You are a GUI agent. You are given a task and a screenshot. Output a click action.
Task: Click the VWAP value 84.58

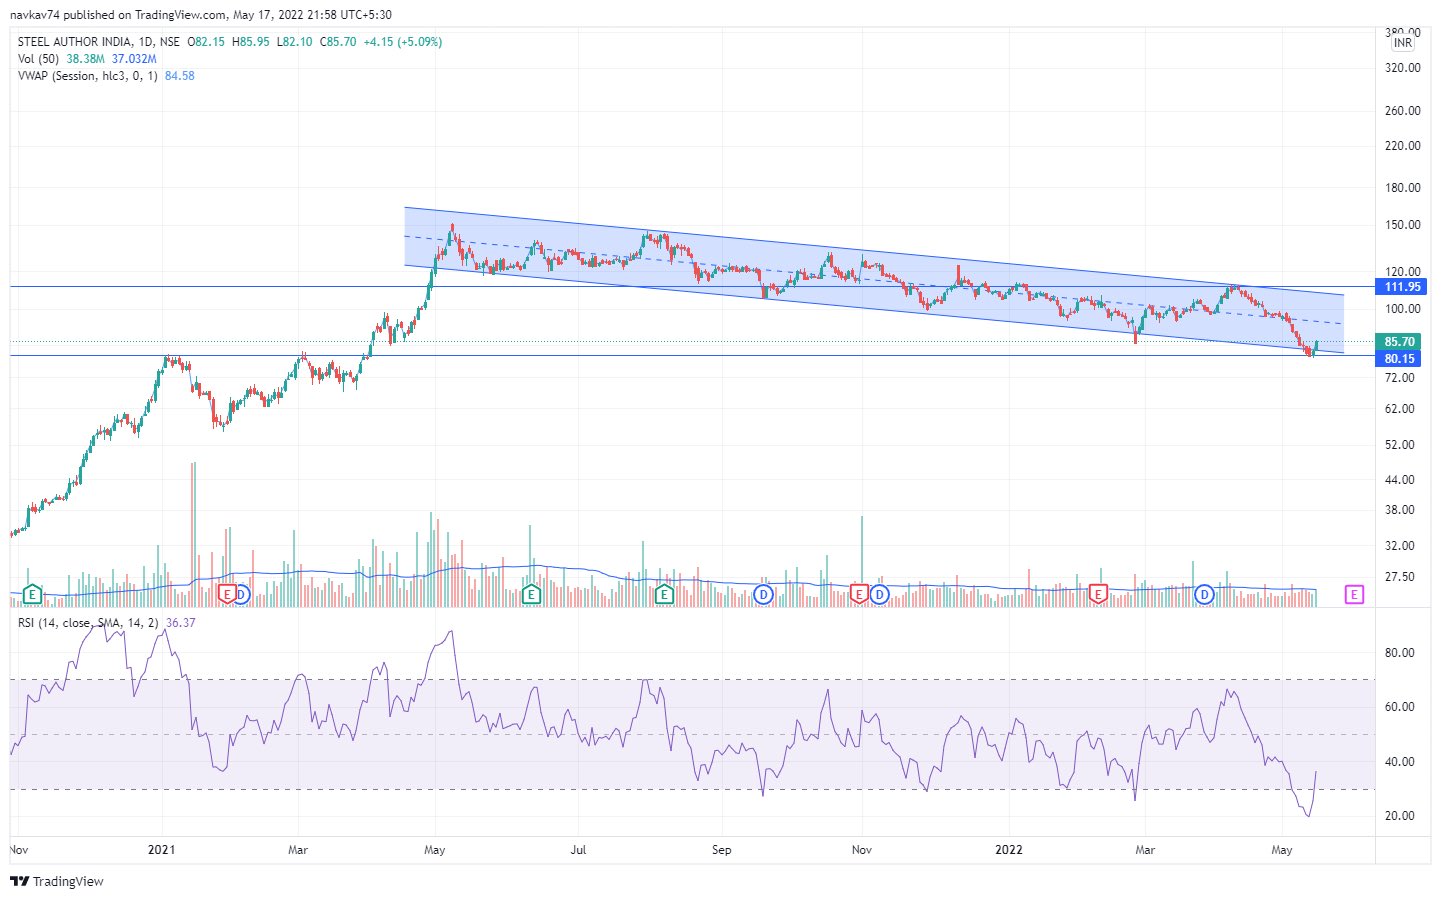[179, 76]
